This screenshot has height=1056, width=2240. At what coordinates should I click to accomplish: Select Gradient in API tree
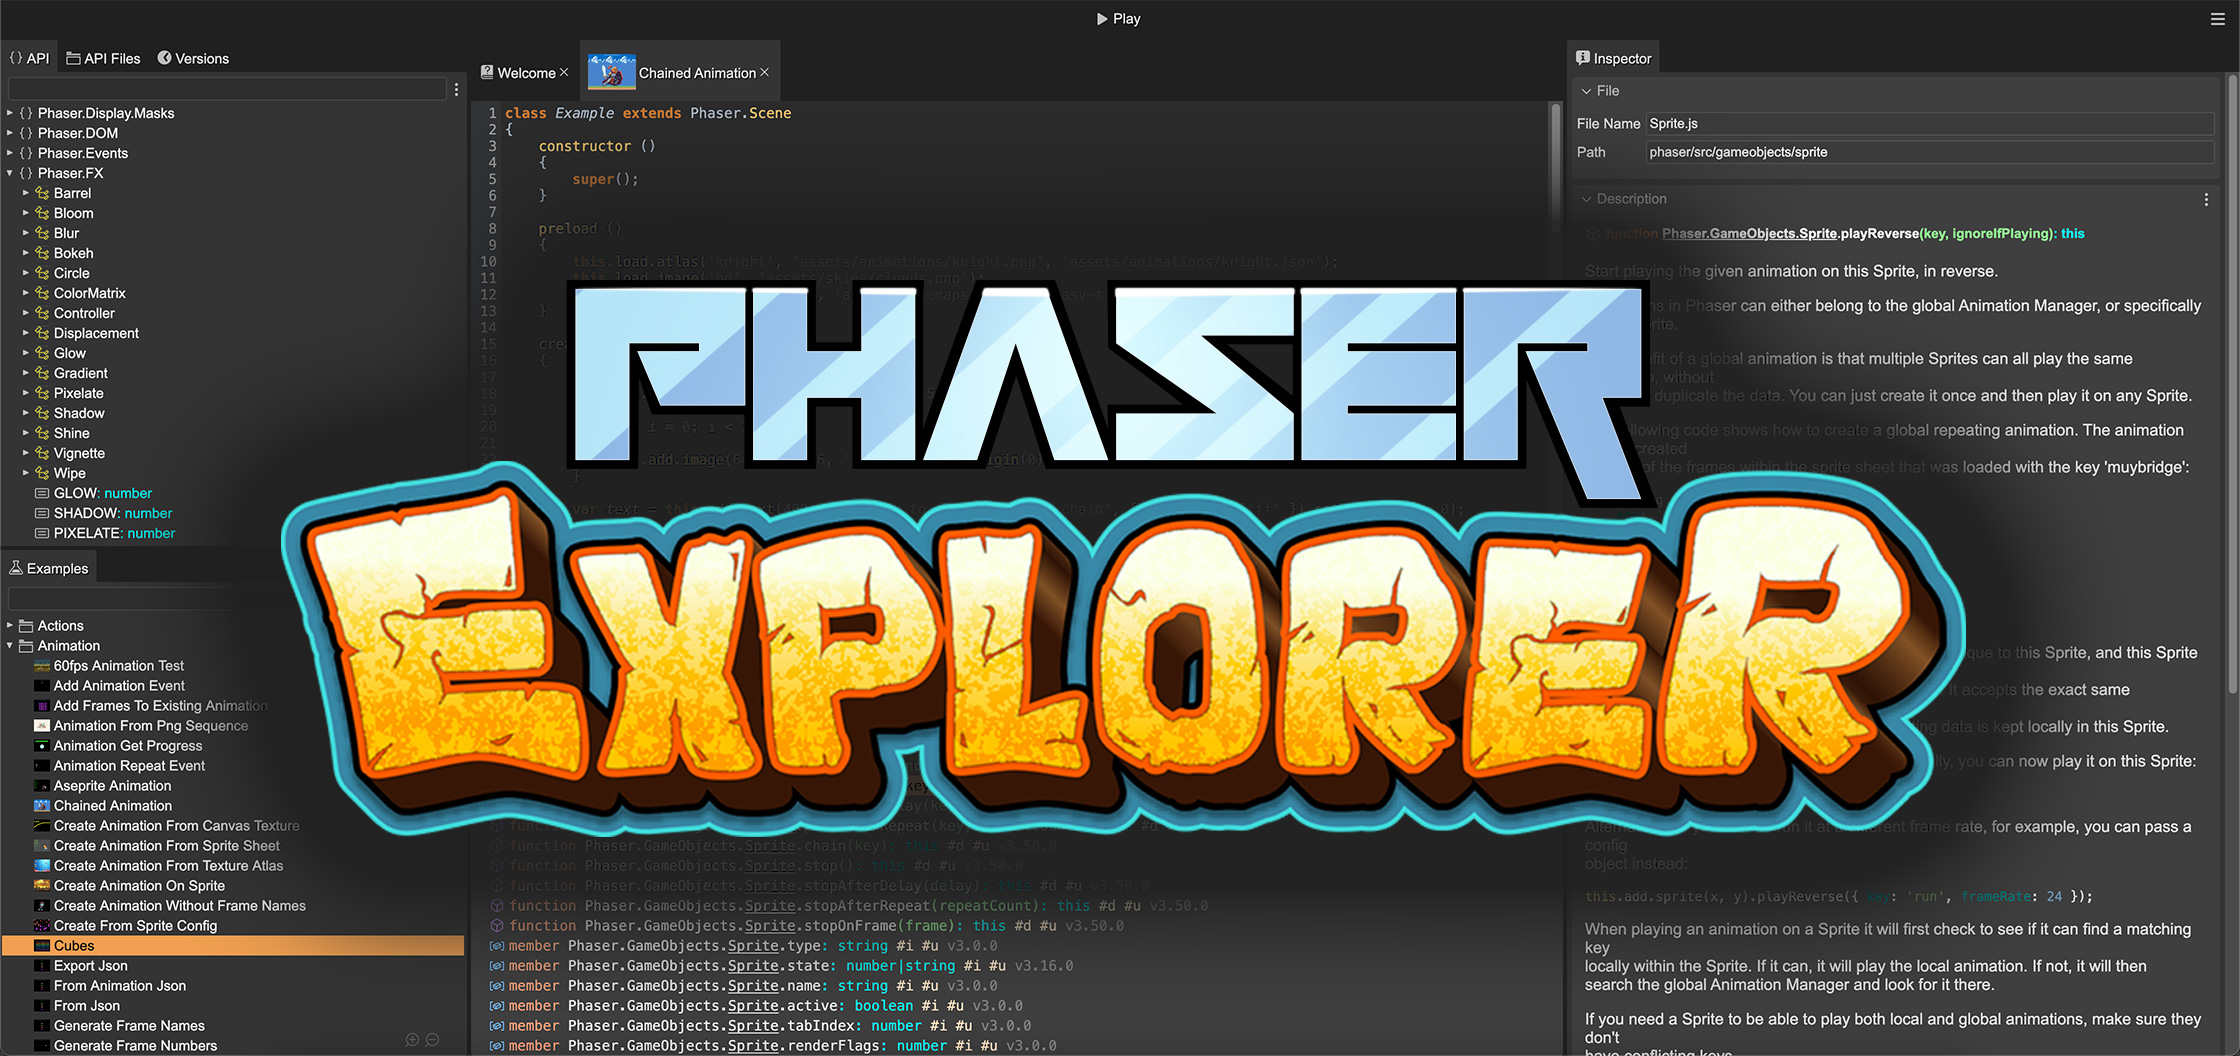(80, 373)
